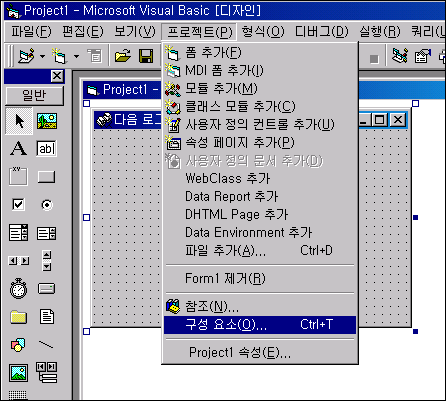Select the Label control tool
The height and width of the screenshot is (401, 446).
tap(18, 149)
